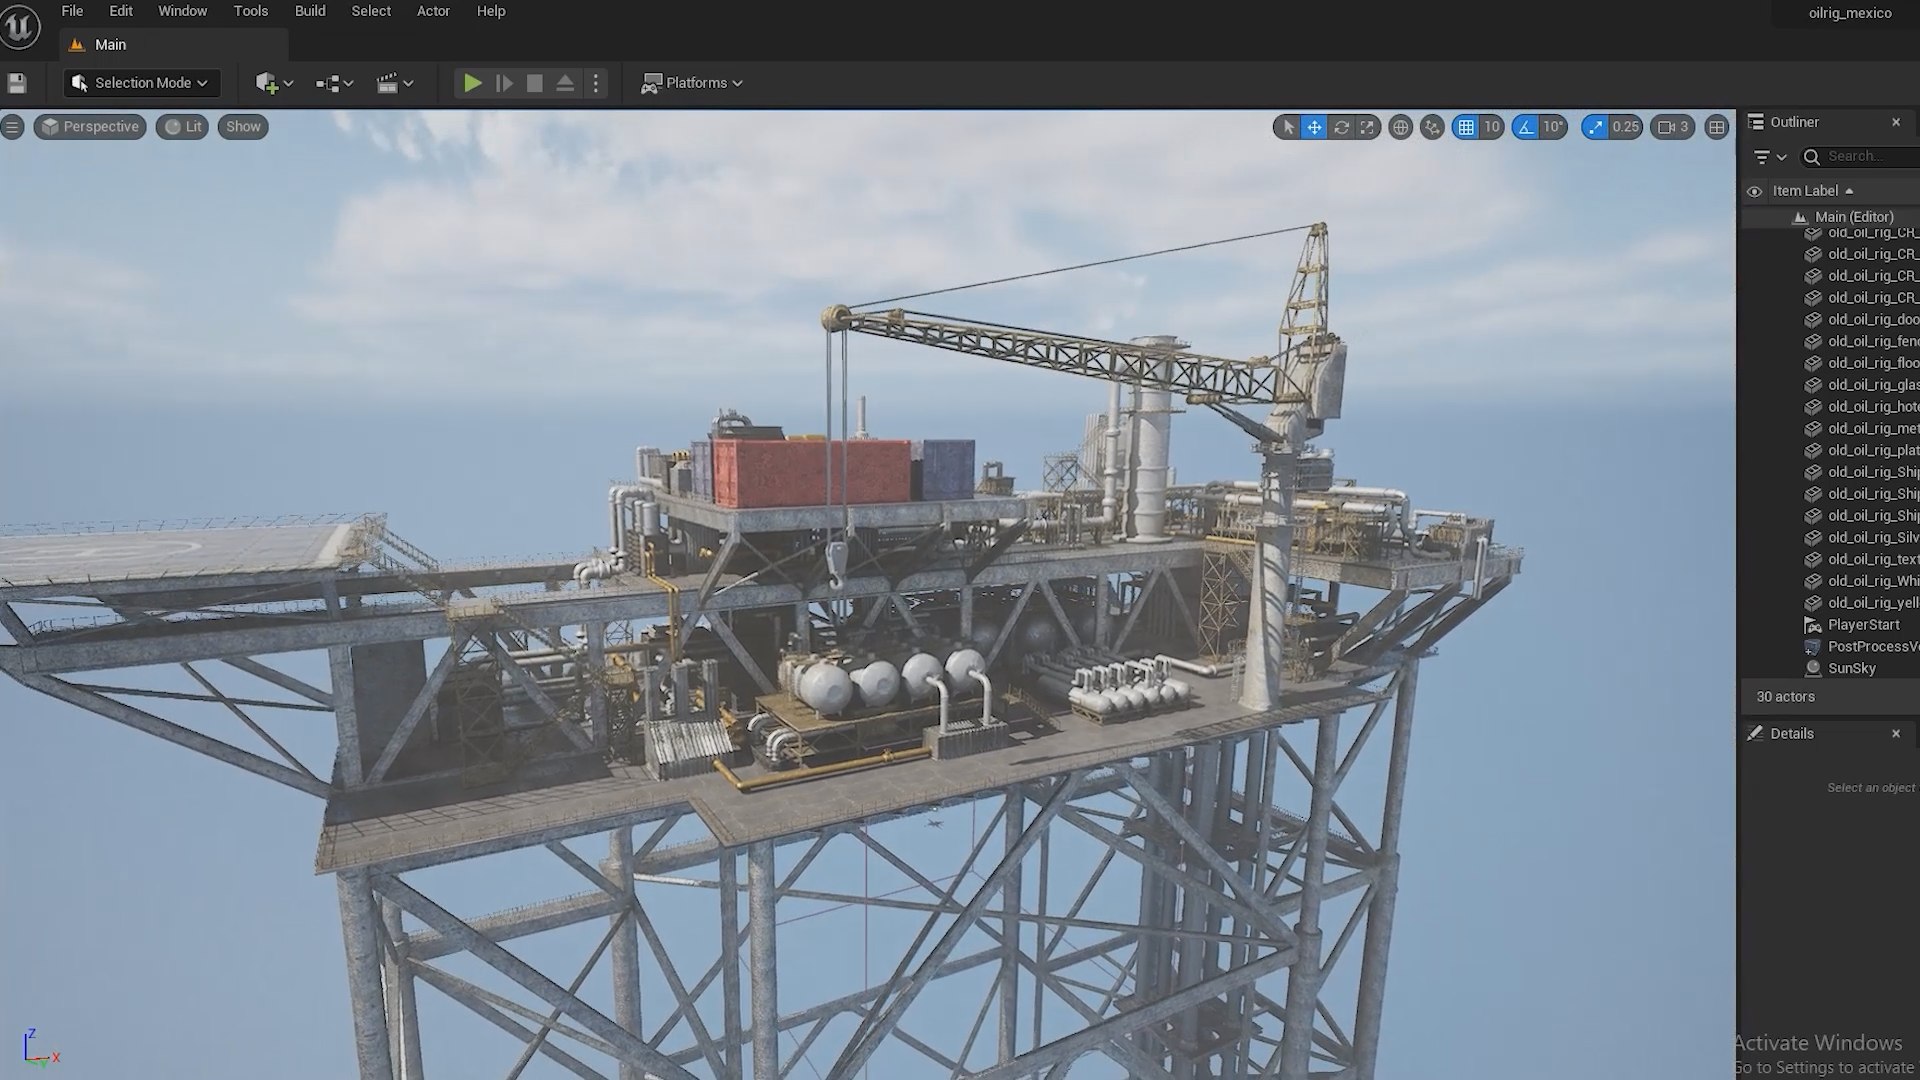Open the Build menu
1920x1080 pixels.
coord(310,11)
